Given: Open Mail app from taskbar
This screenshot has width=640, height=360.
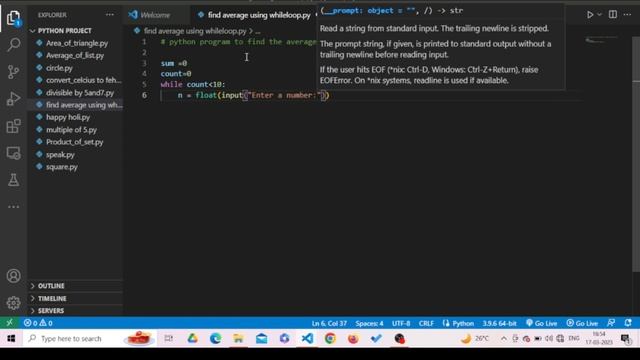Looking at the screenshot, I should coord(262,338).
